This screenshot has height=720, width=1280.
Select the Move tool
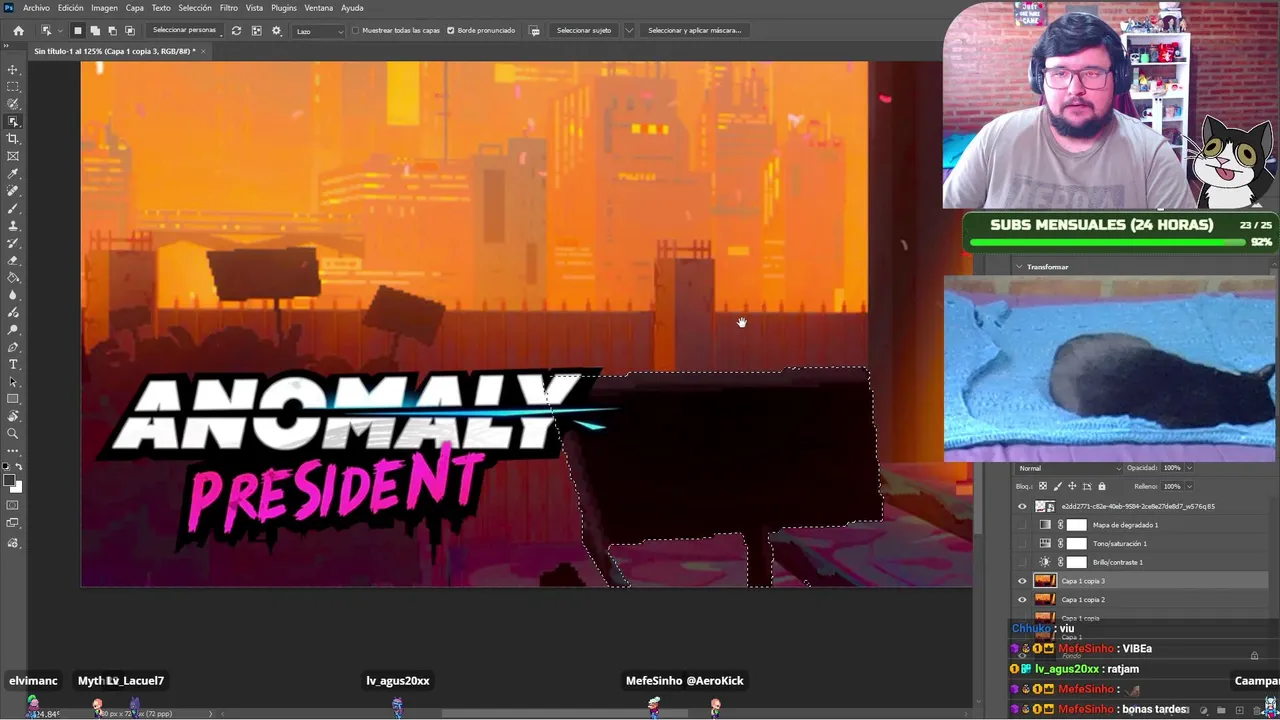[x=13, y=69]
